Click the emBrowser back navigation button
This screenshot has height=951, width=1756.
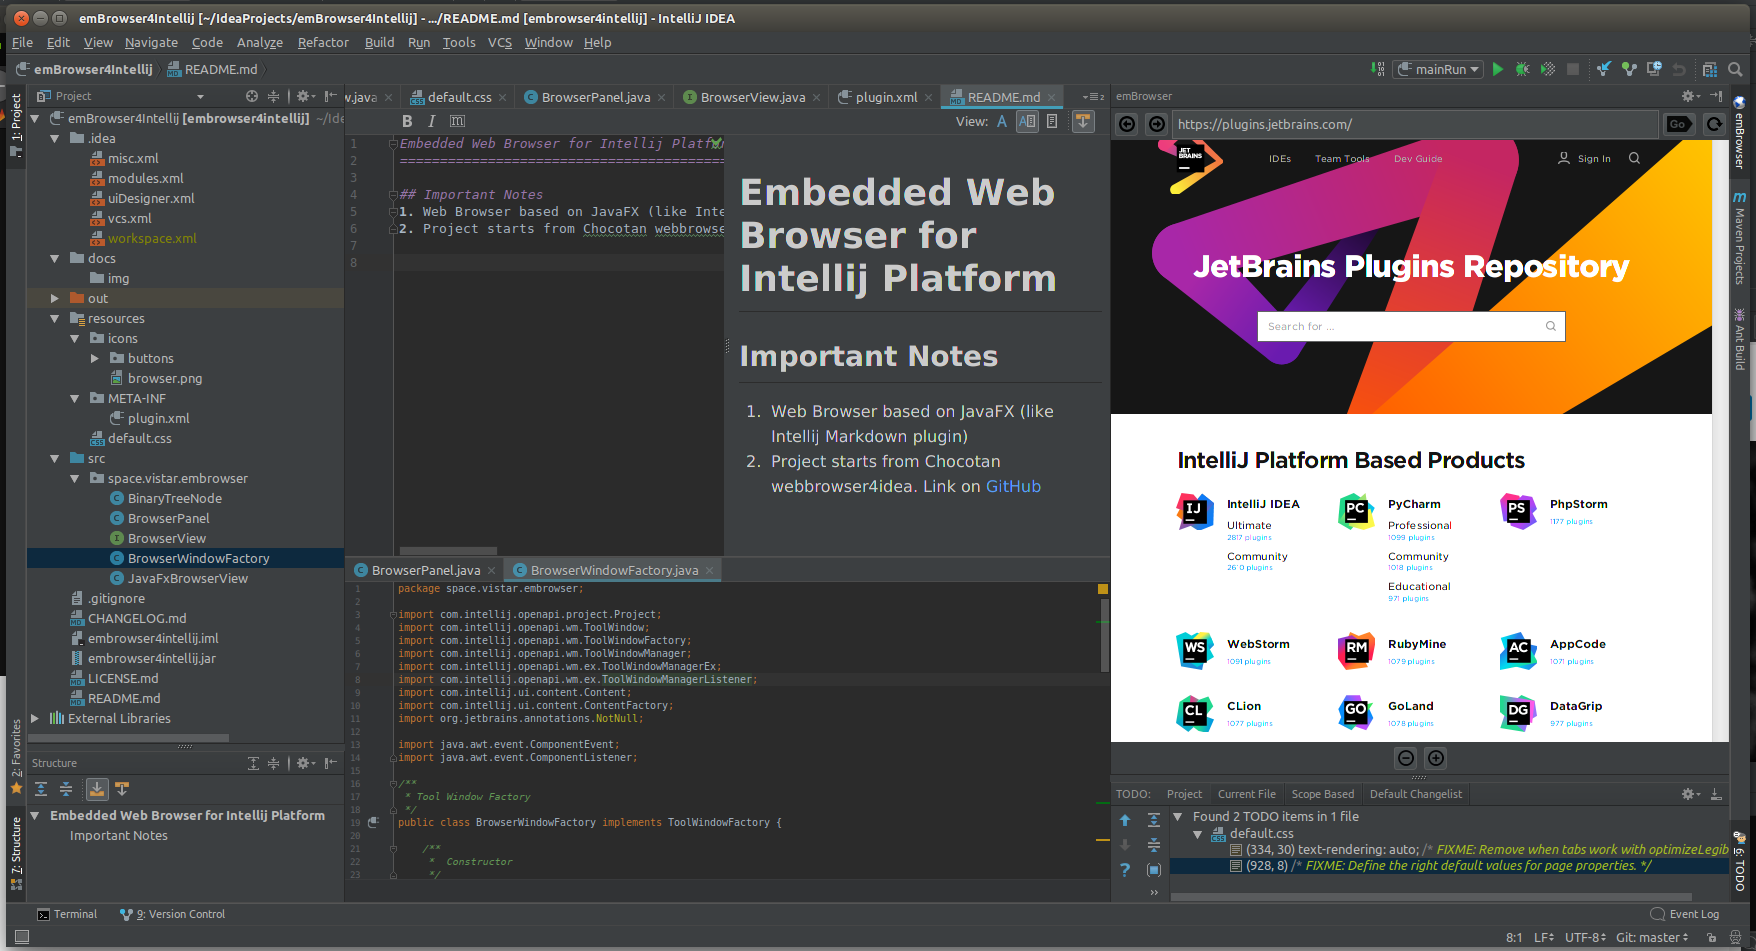(1127, 124)
